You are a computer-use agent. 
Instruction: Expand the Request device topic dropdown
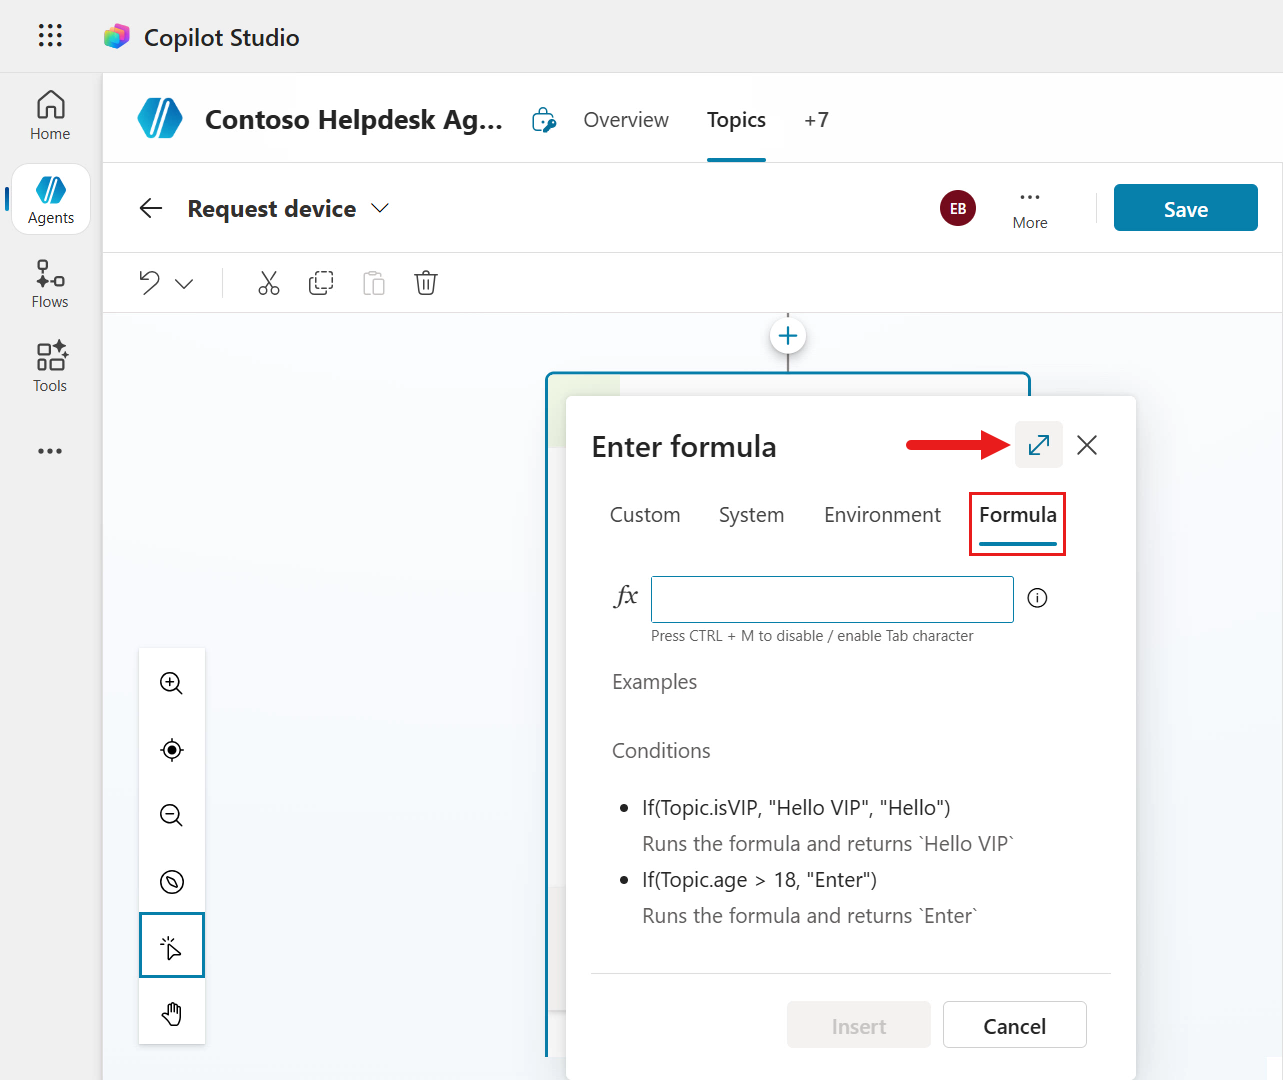[380, 208]
